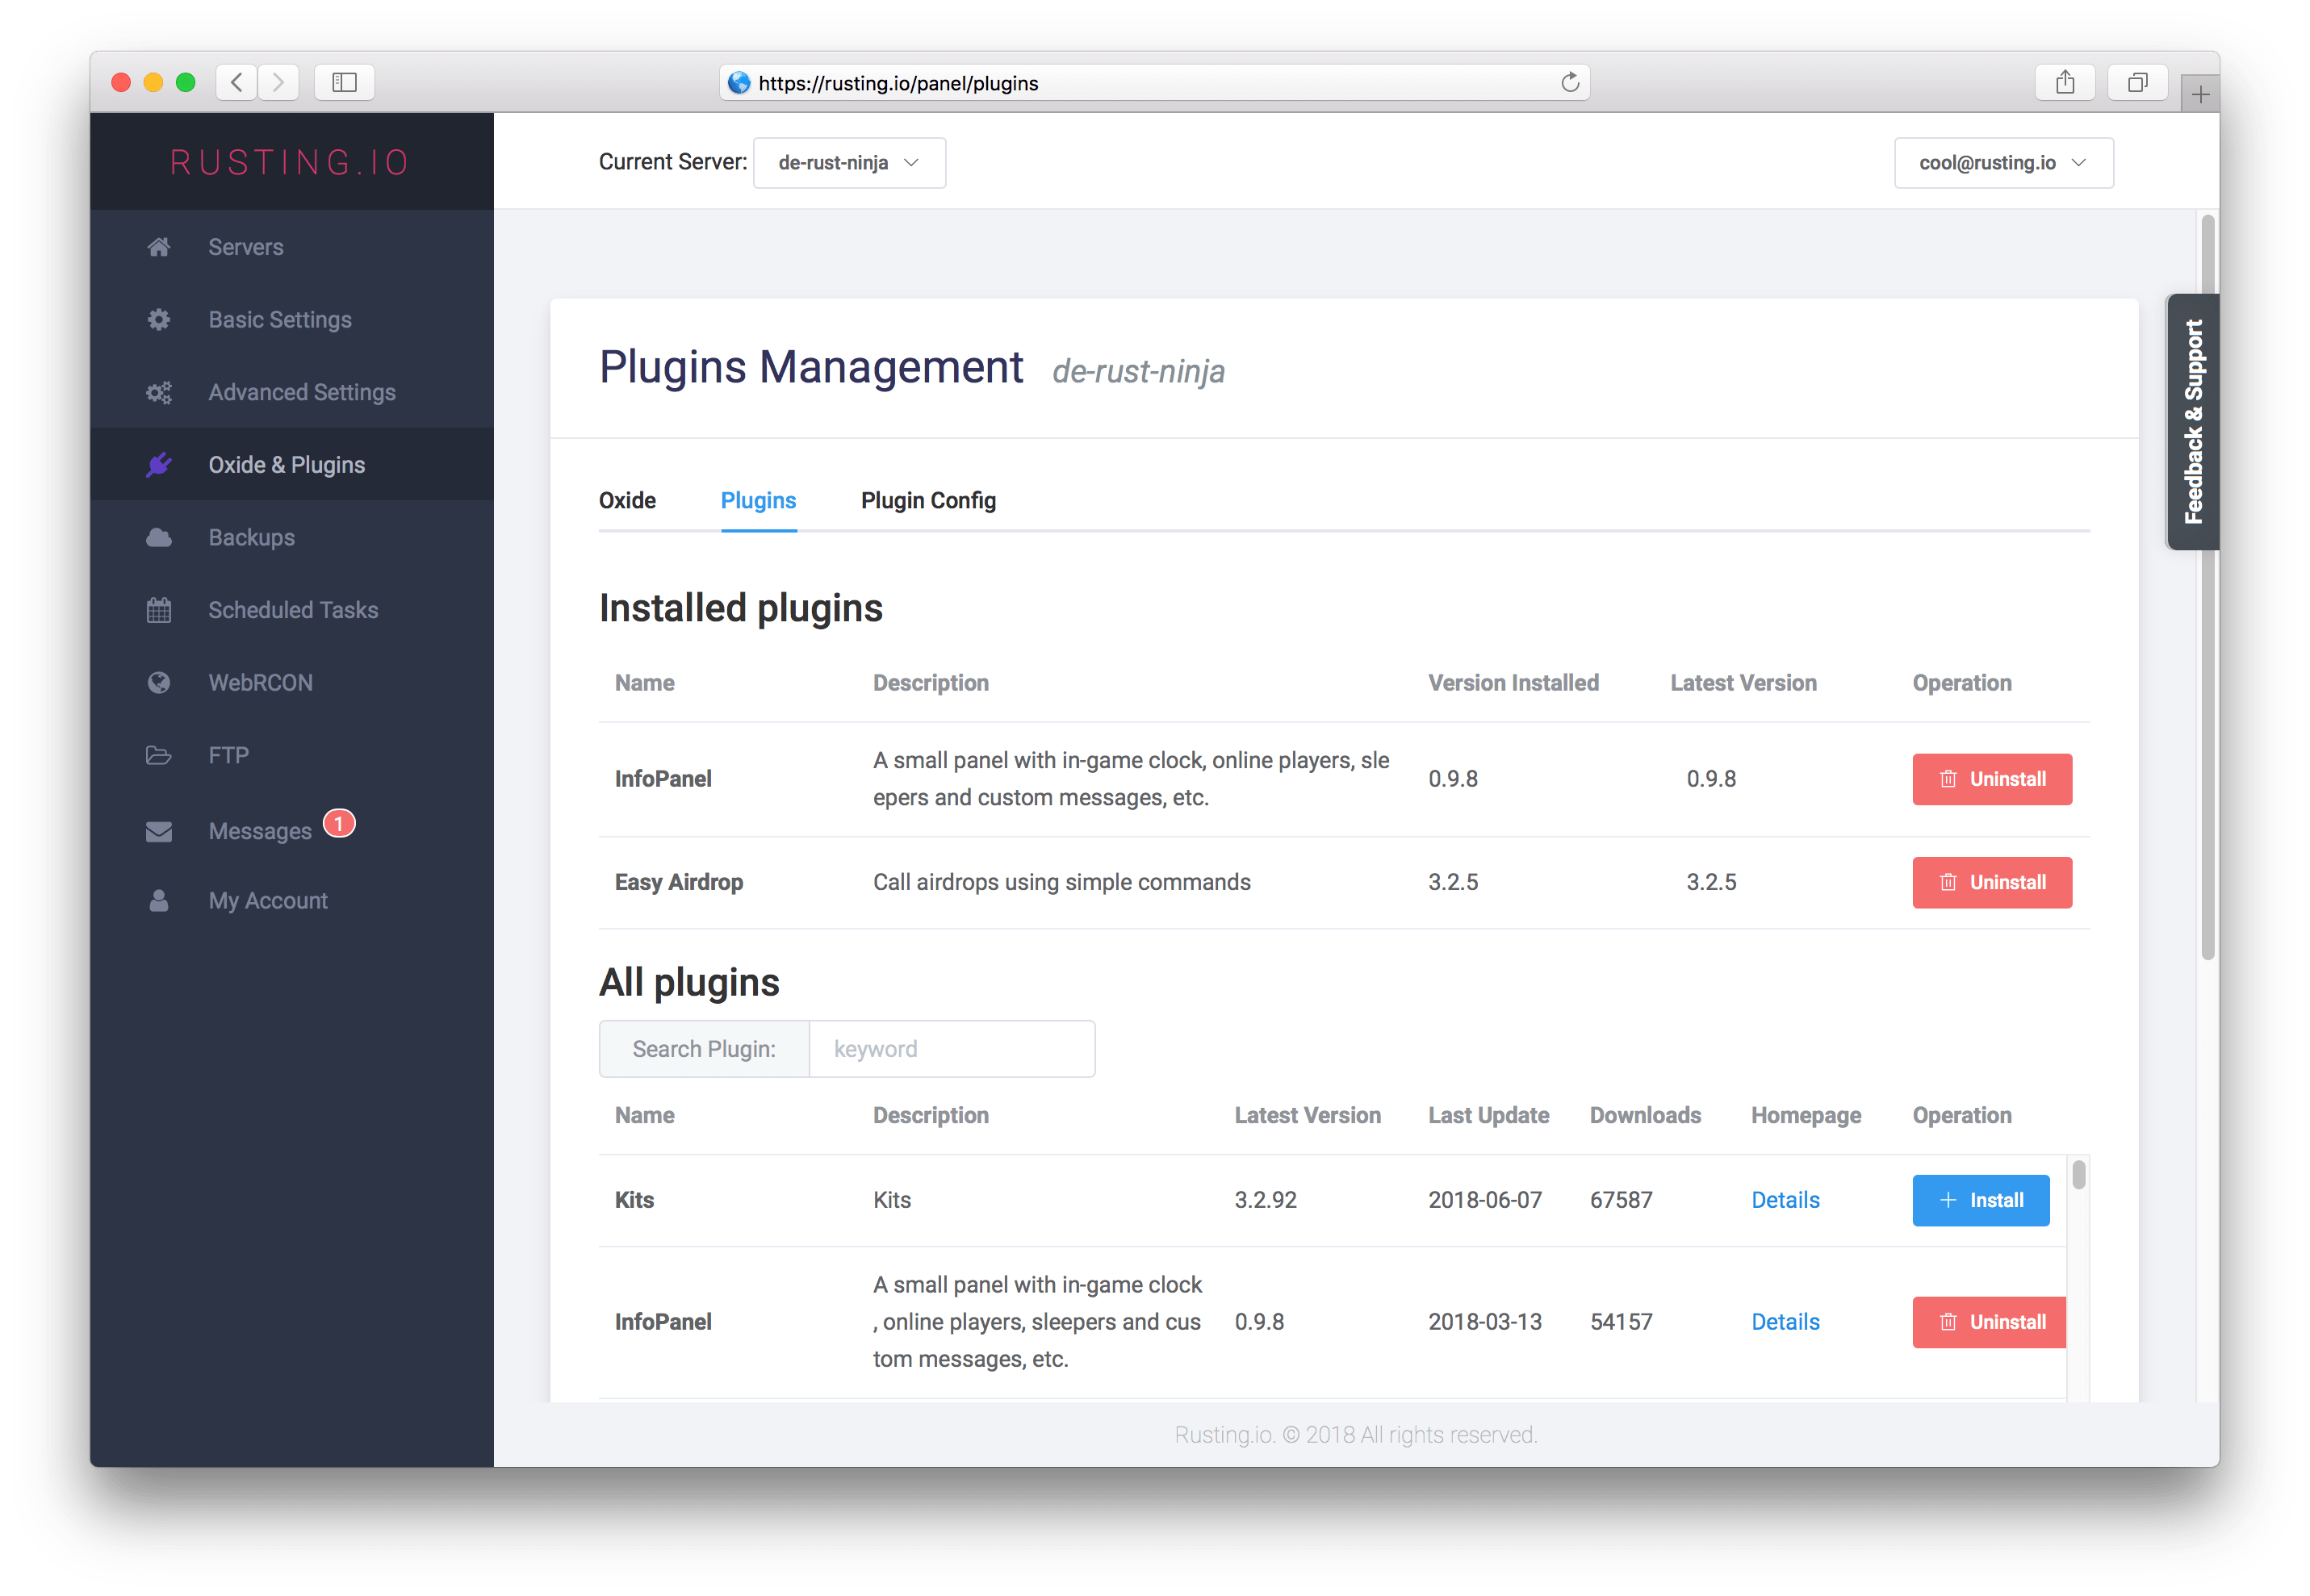Open a new browser tab with plus
This screenshot has height=1596, width=2310.
coord(2200,94)
